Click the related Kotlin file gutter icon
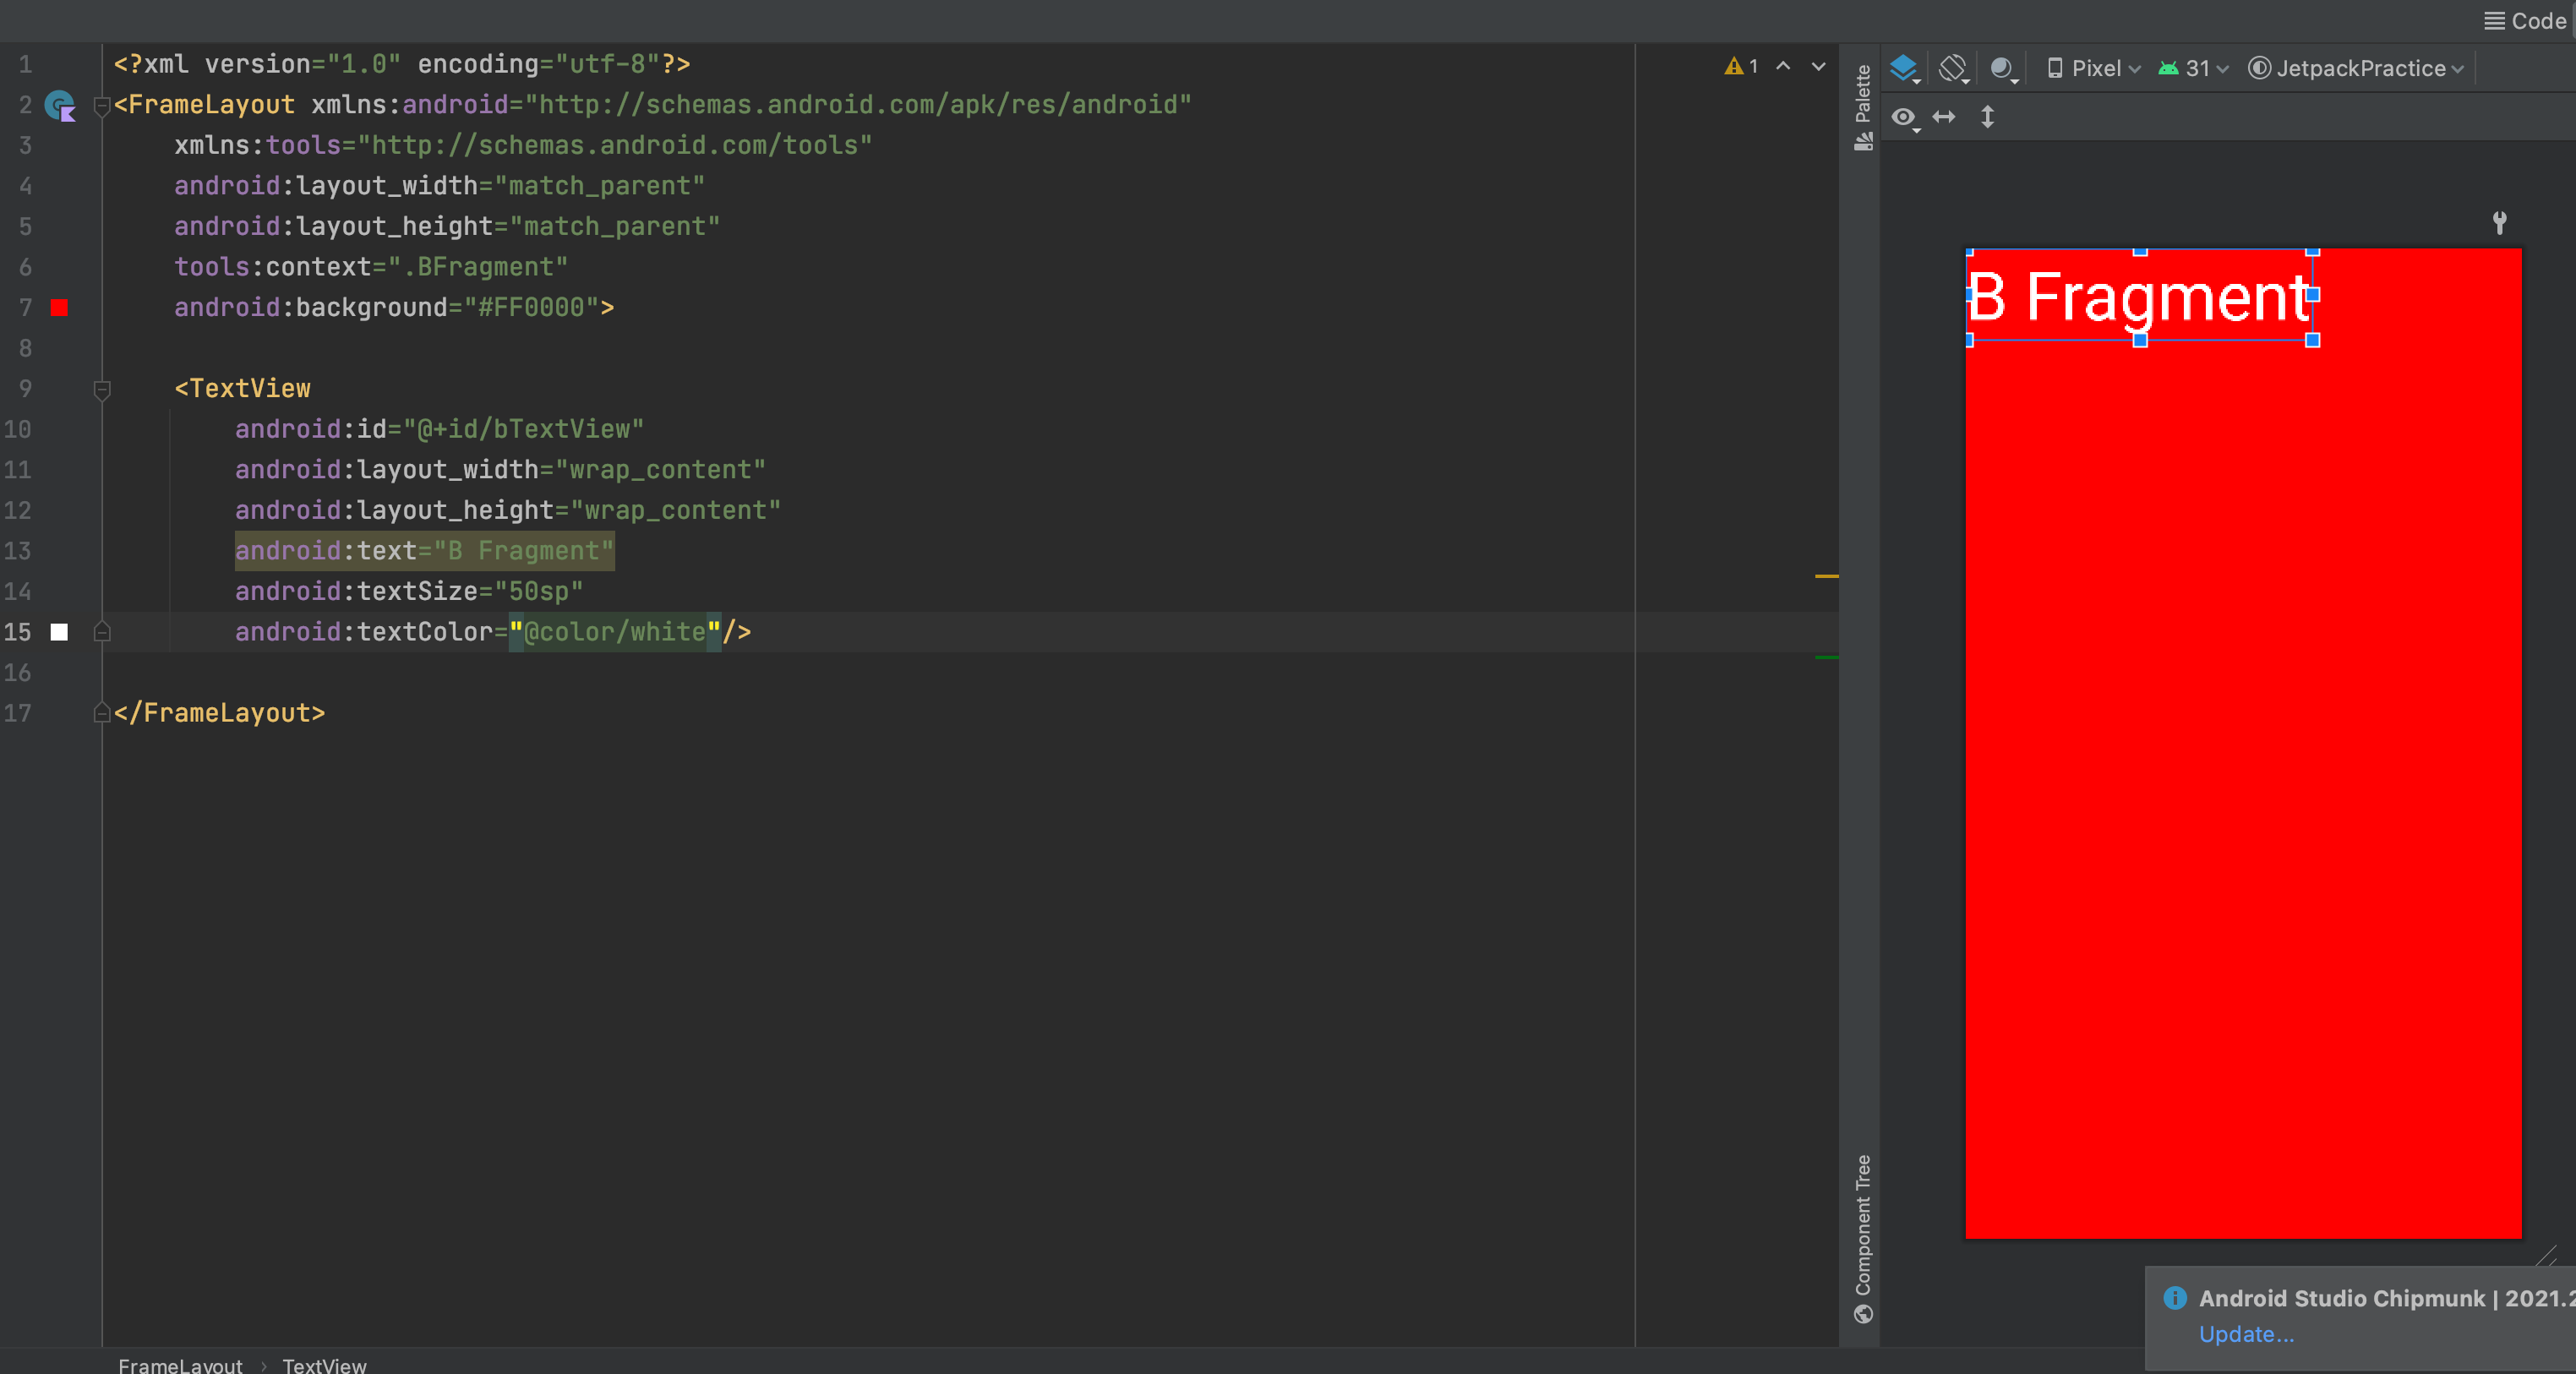 coord(60,105)
